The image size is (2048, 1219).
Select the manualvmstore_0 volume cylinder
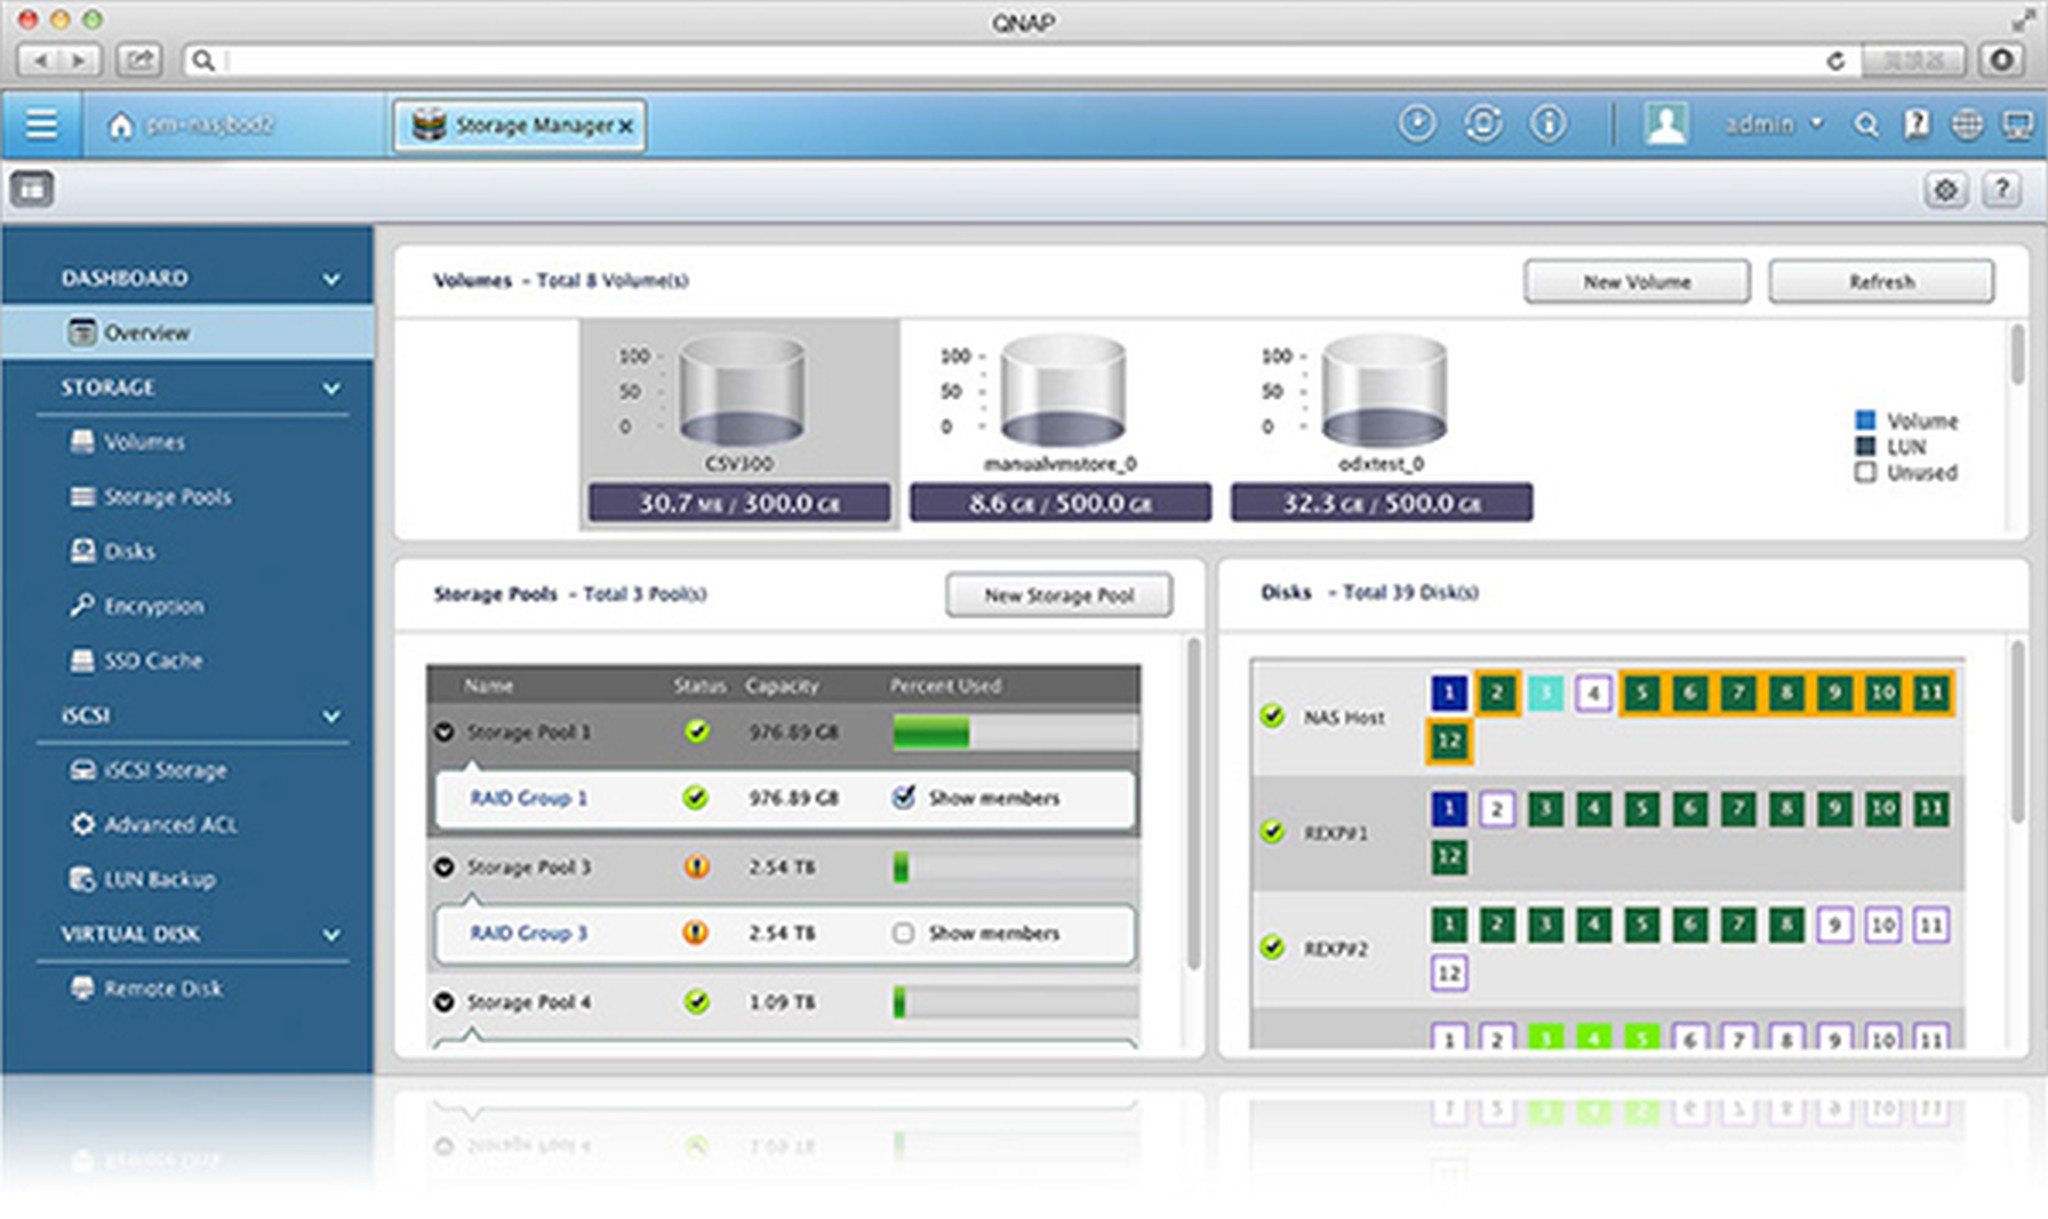coord(1061,392)
